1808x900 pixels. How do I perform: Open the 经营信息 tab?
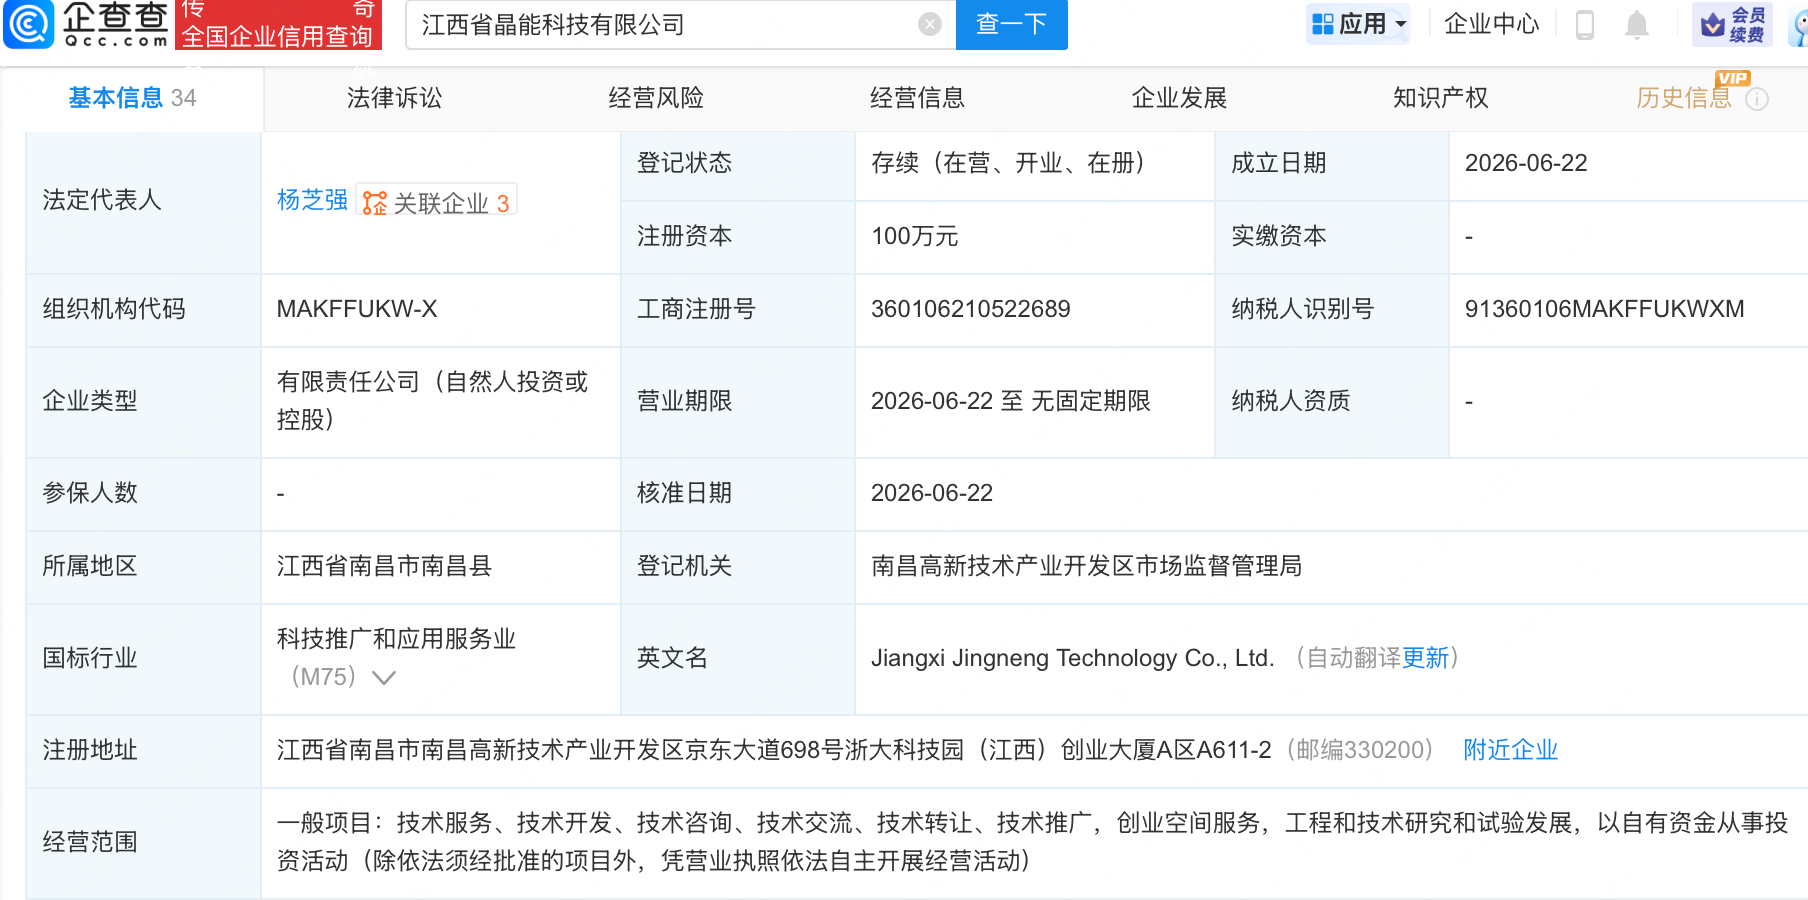pos(917,98)
